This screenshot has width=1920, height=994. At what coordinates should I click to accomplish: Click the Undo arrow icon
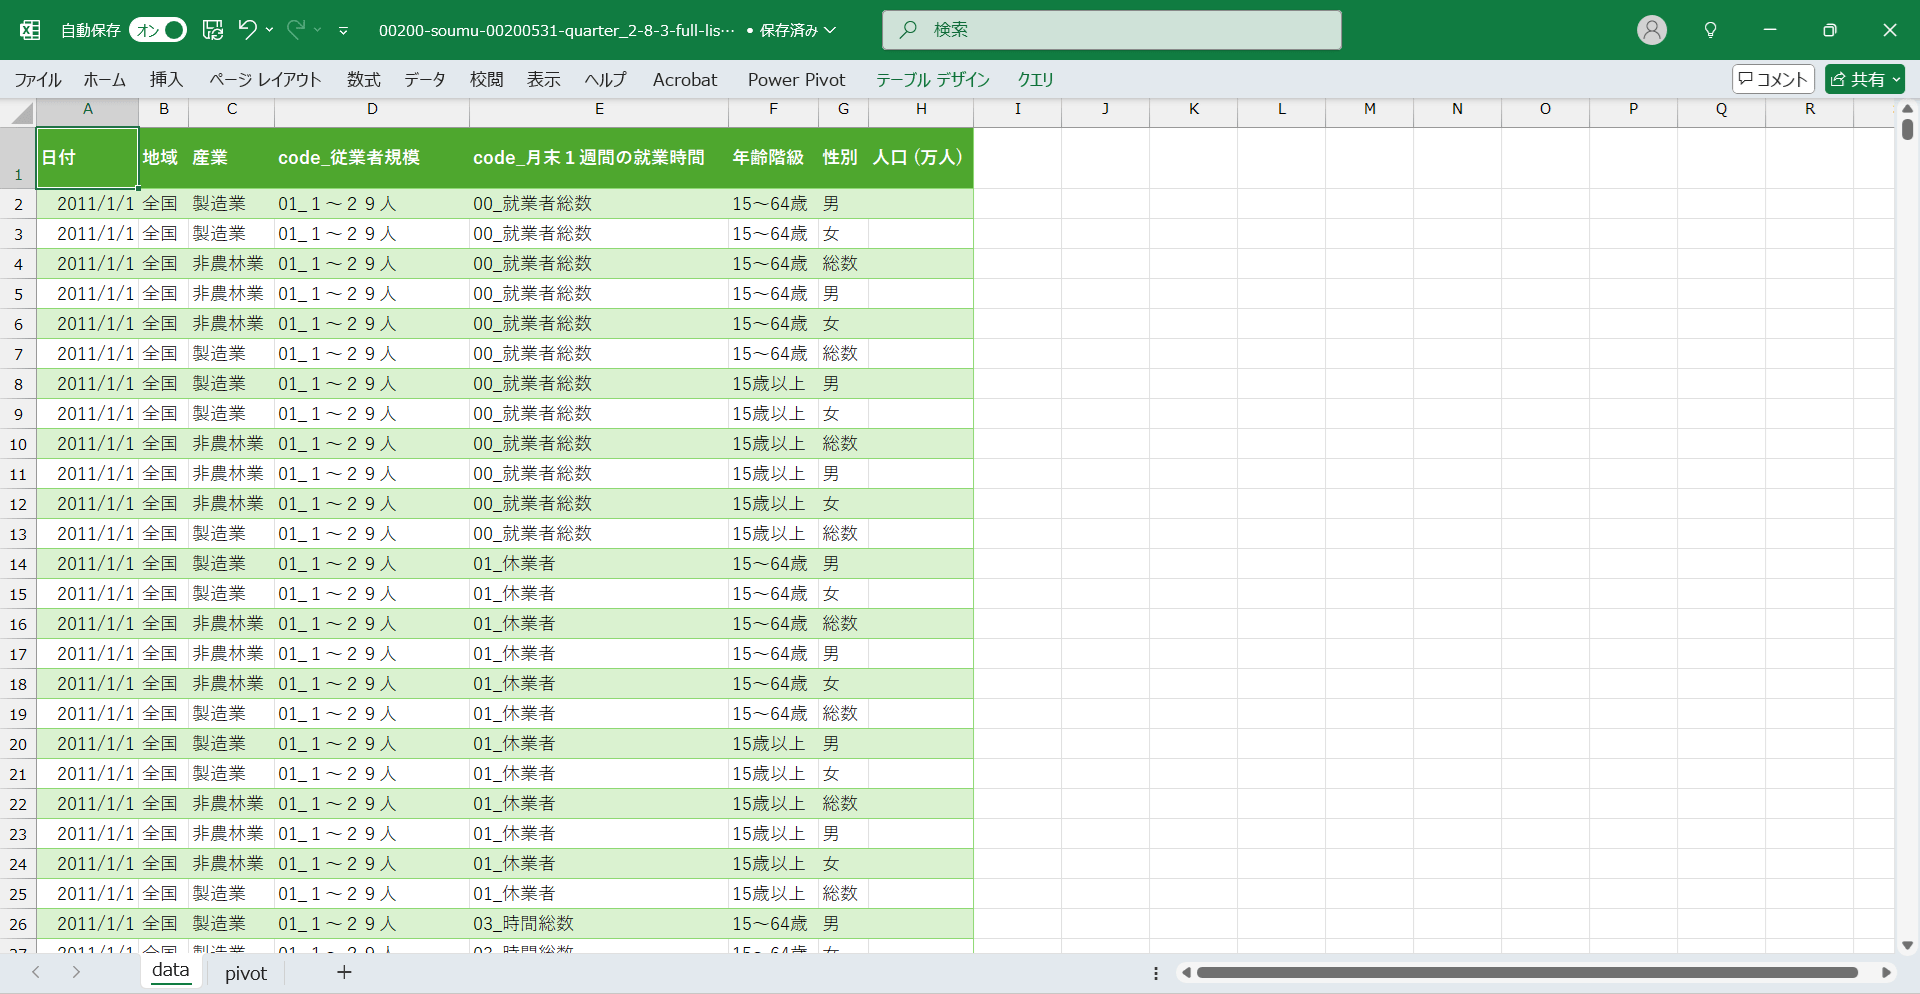click(247, 30)
